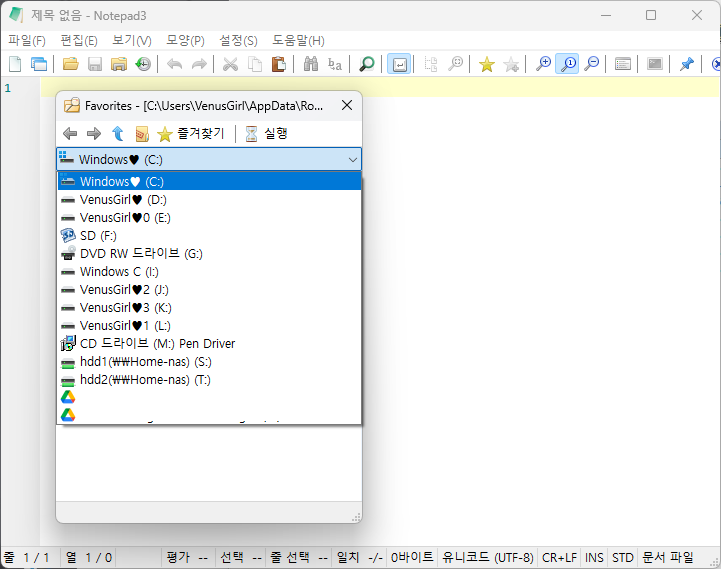Click the New document toolbar icon
721x569 pixels.
click(x=15, y=64)
